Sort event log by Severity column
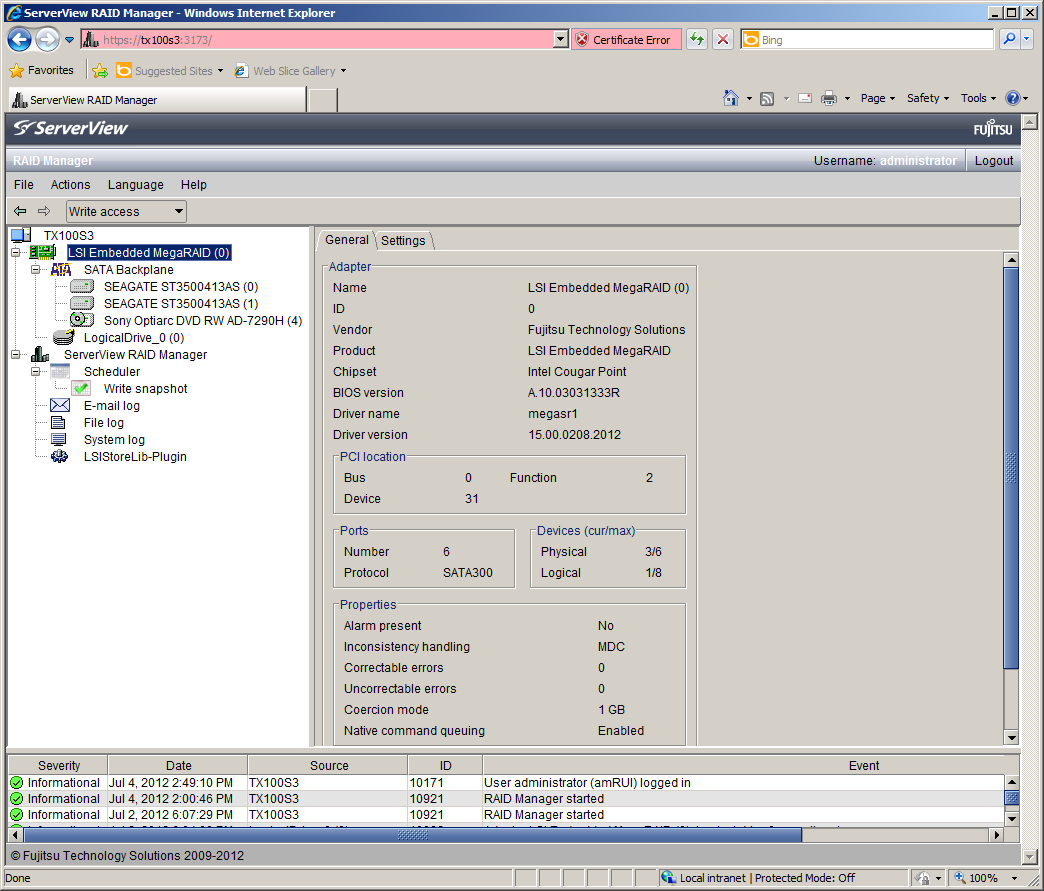 point(59,765)
